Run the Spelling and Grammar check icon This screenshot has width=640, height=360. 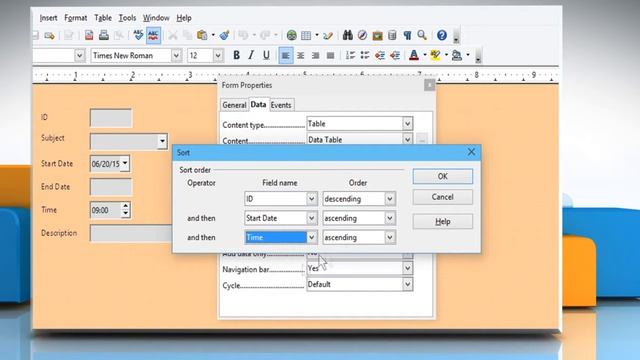point(138,36)
